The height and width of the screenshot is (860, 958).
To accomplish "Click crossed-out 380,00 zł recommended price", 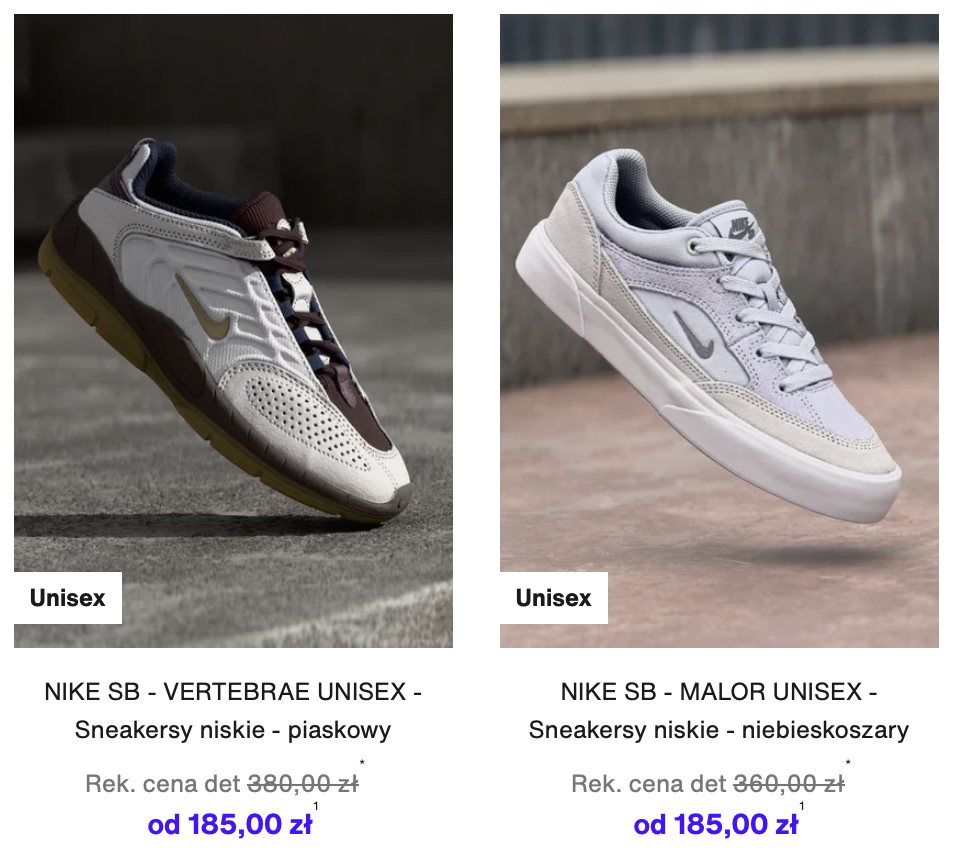I will click(303, 784).
